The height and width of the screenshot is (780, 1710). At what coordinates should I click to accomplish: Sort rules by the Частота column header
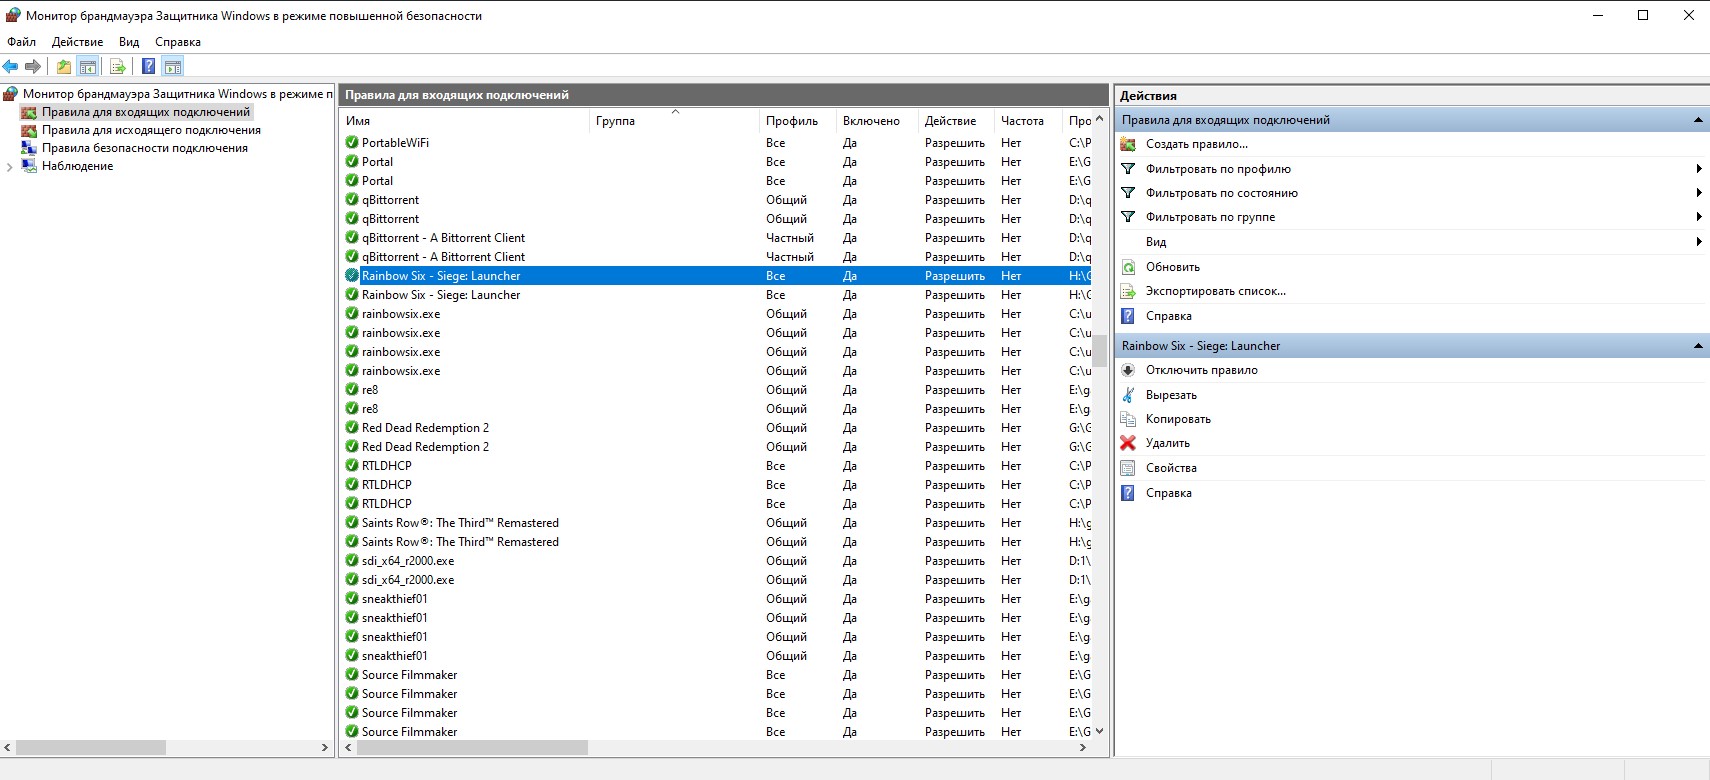[1028, 121]
